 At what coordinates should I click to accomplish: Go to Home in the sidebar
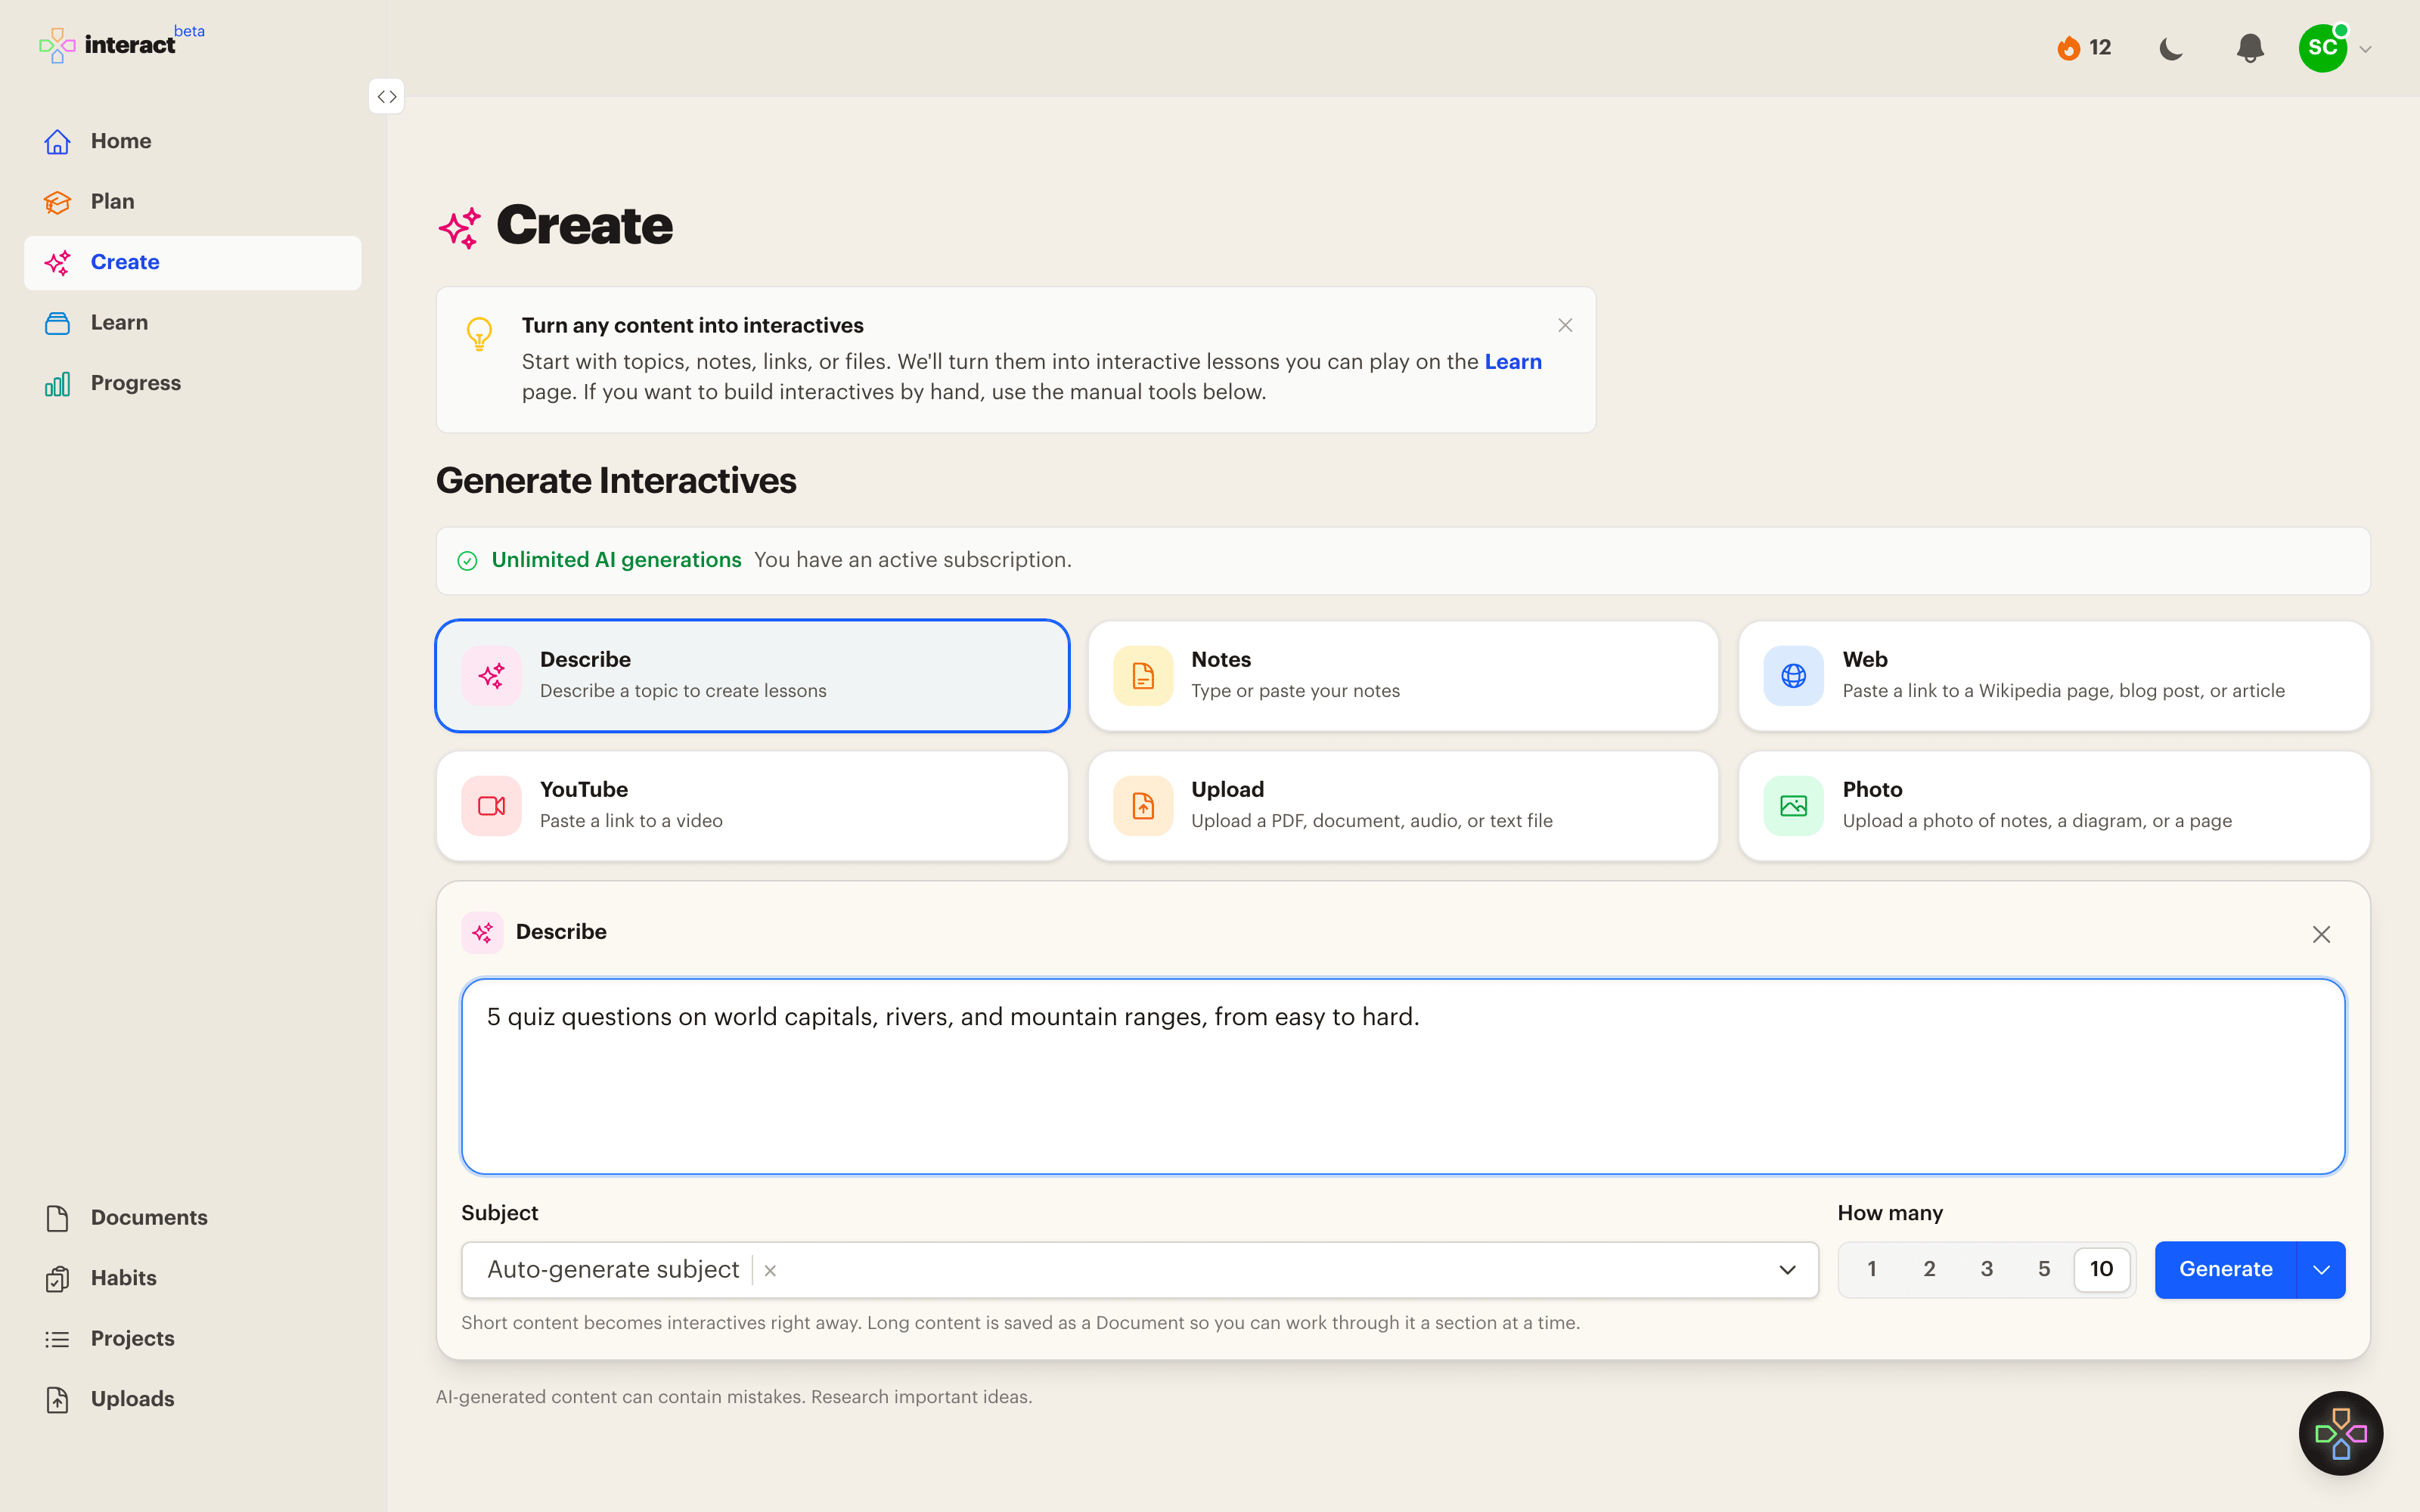pos(193,142)
